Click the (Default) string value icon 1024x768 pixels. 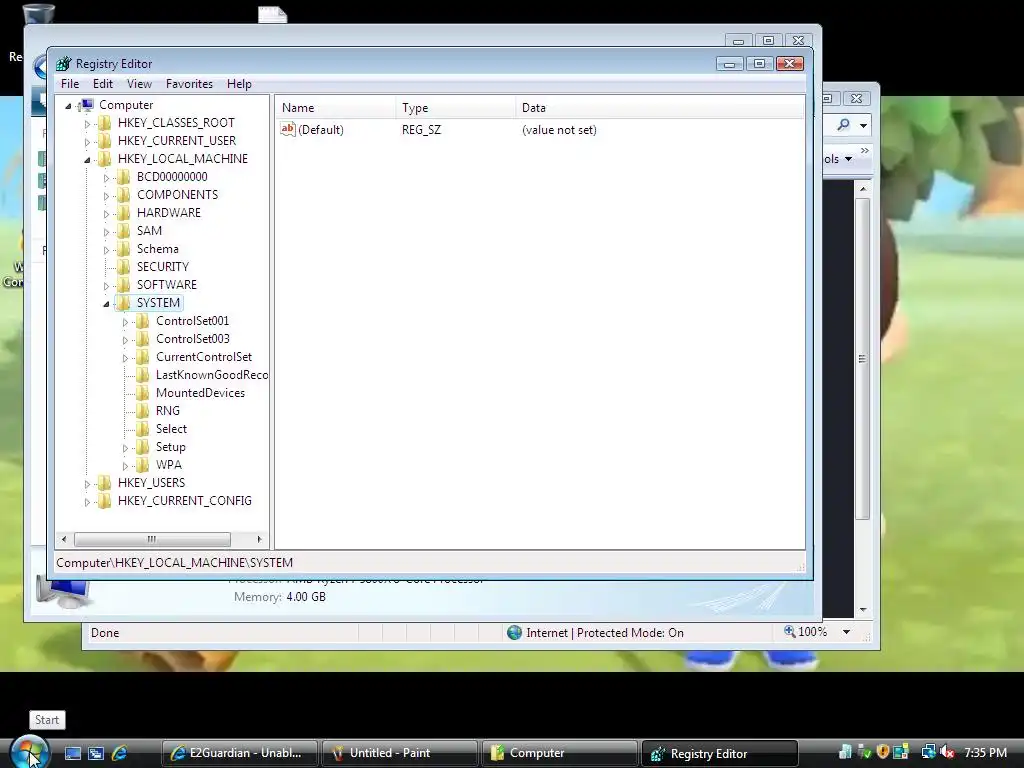coord(288,129)
